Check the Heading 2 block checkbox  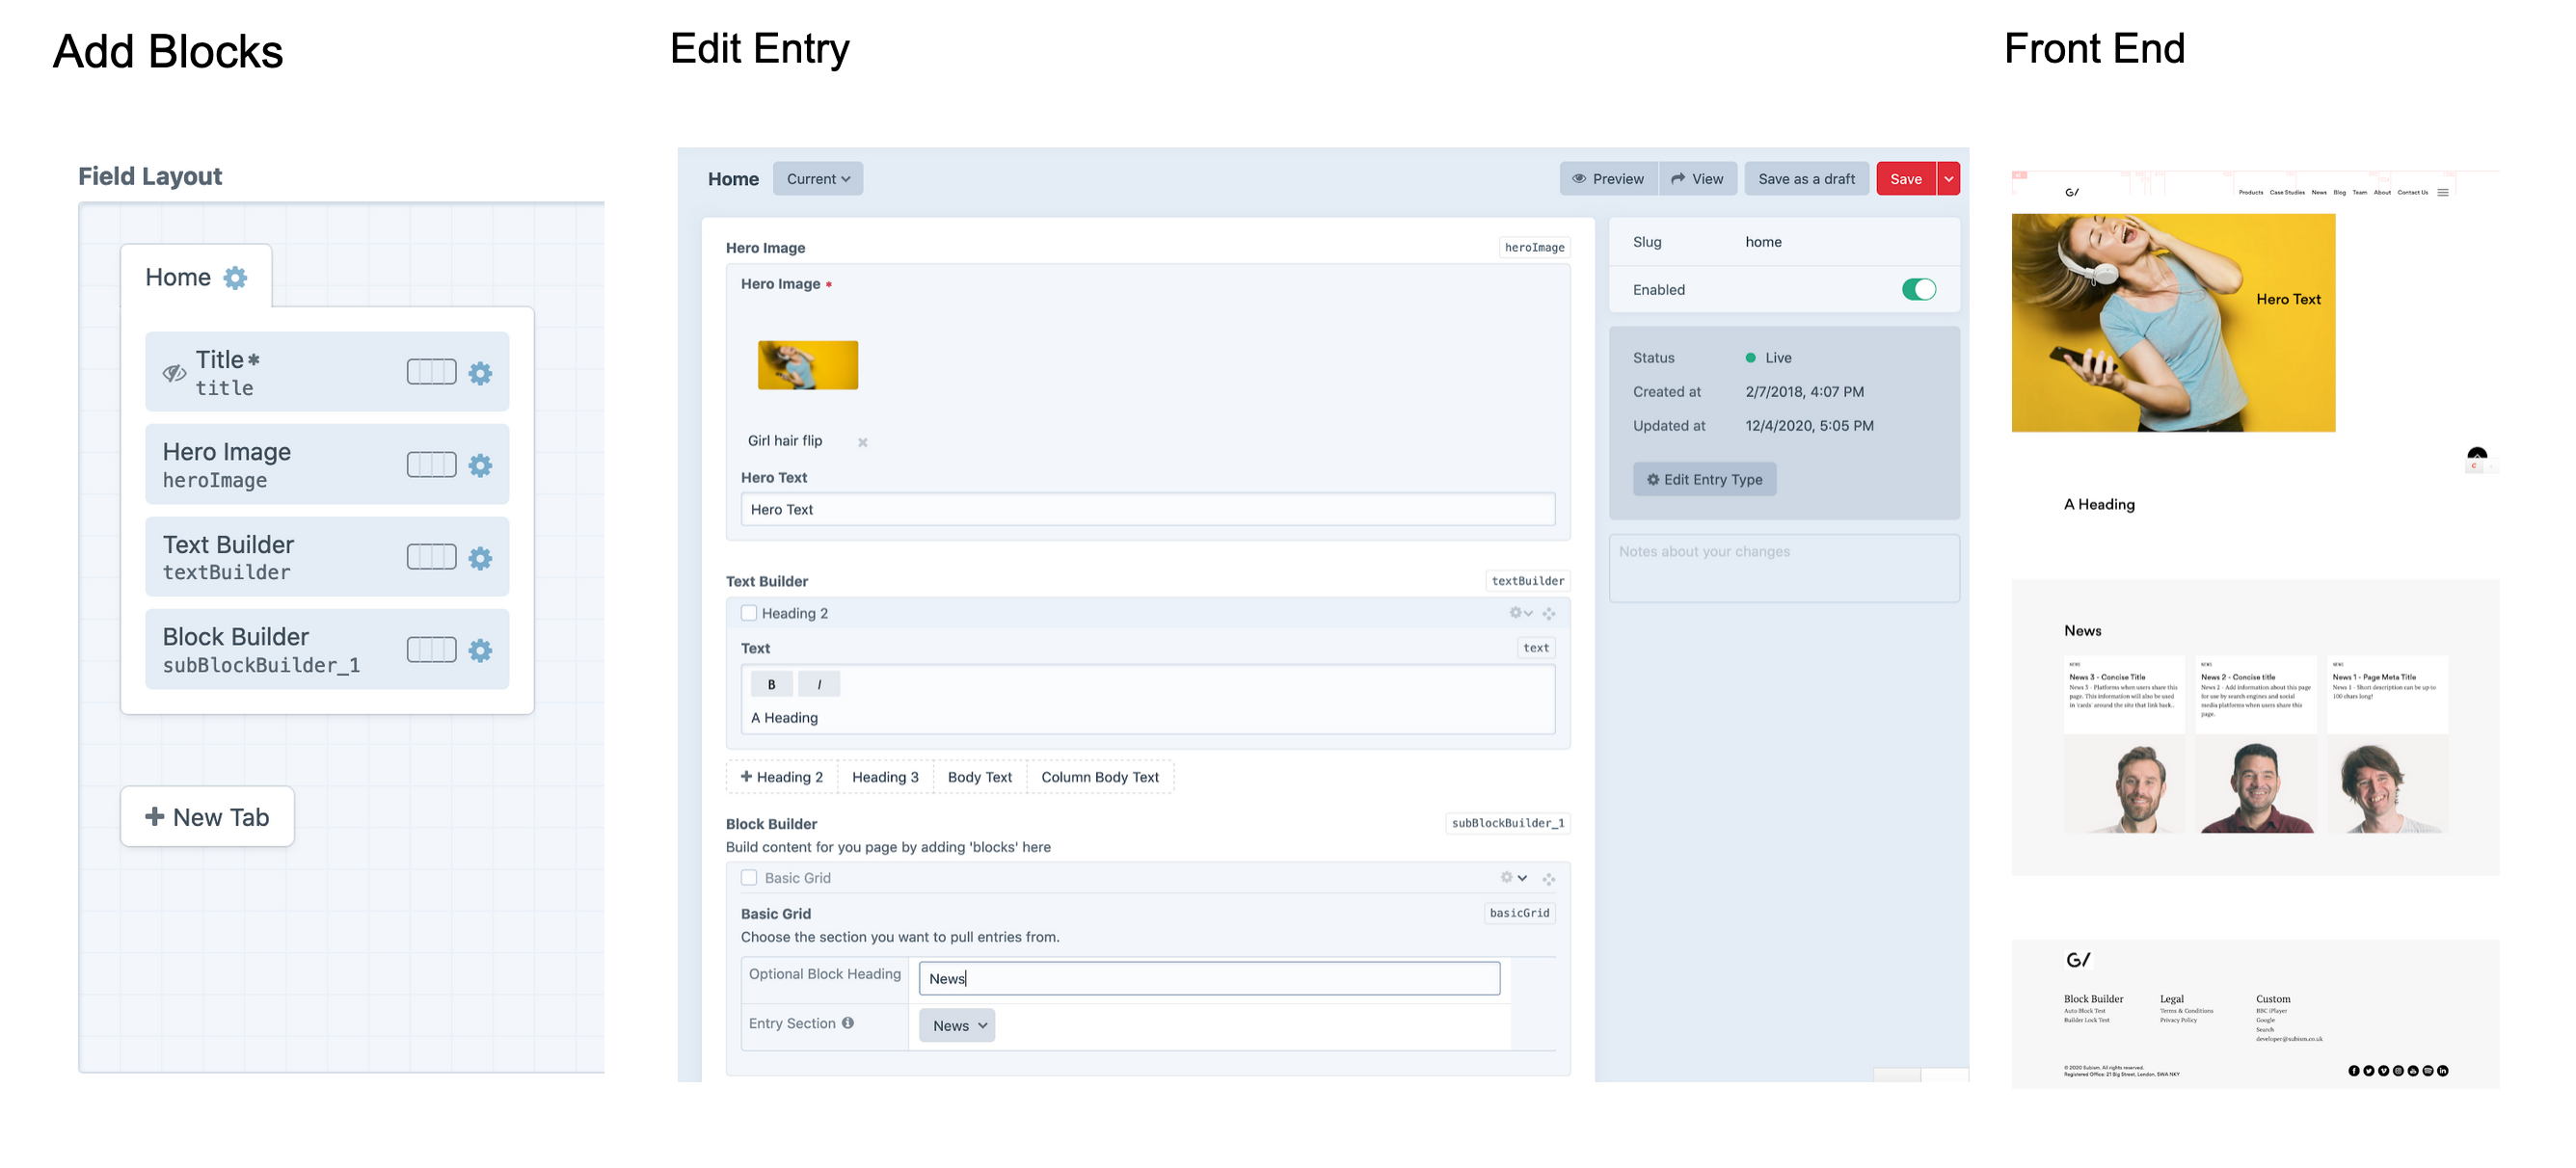click(748, 612)
